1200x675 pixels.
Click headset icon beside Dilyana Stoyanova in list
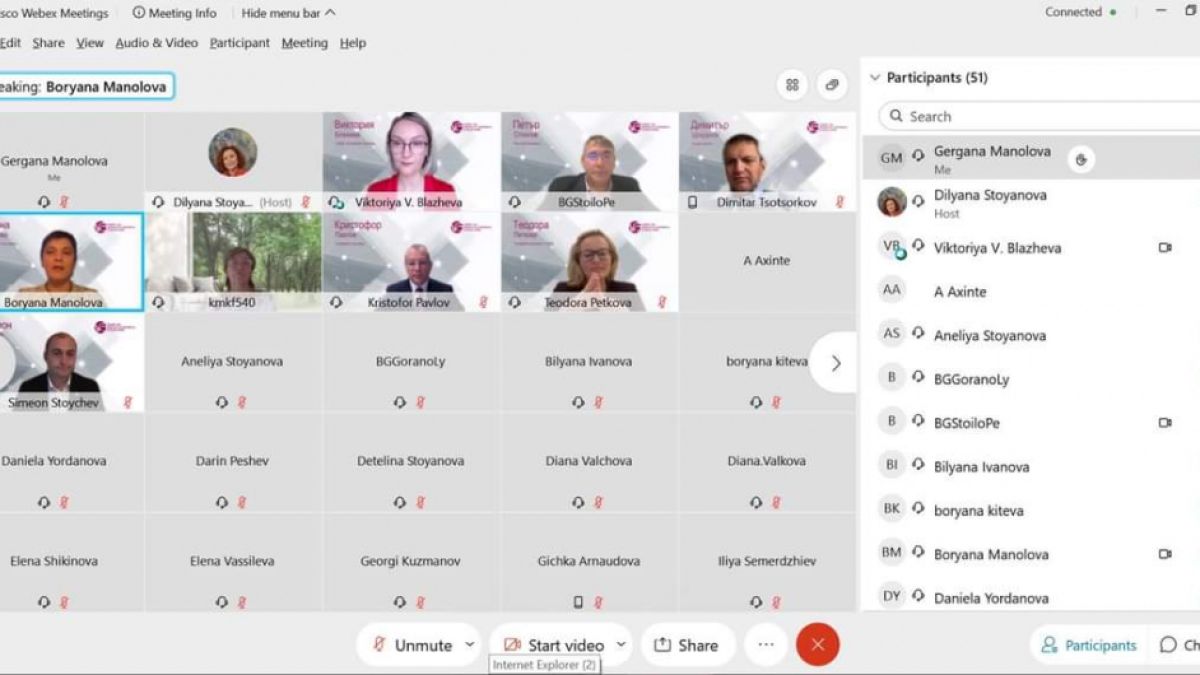(x=918, y=201)
